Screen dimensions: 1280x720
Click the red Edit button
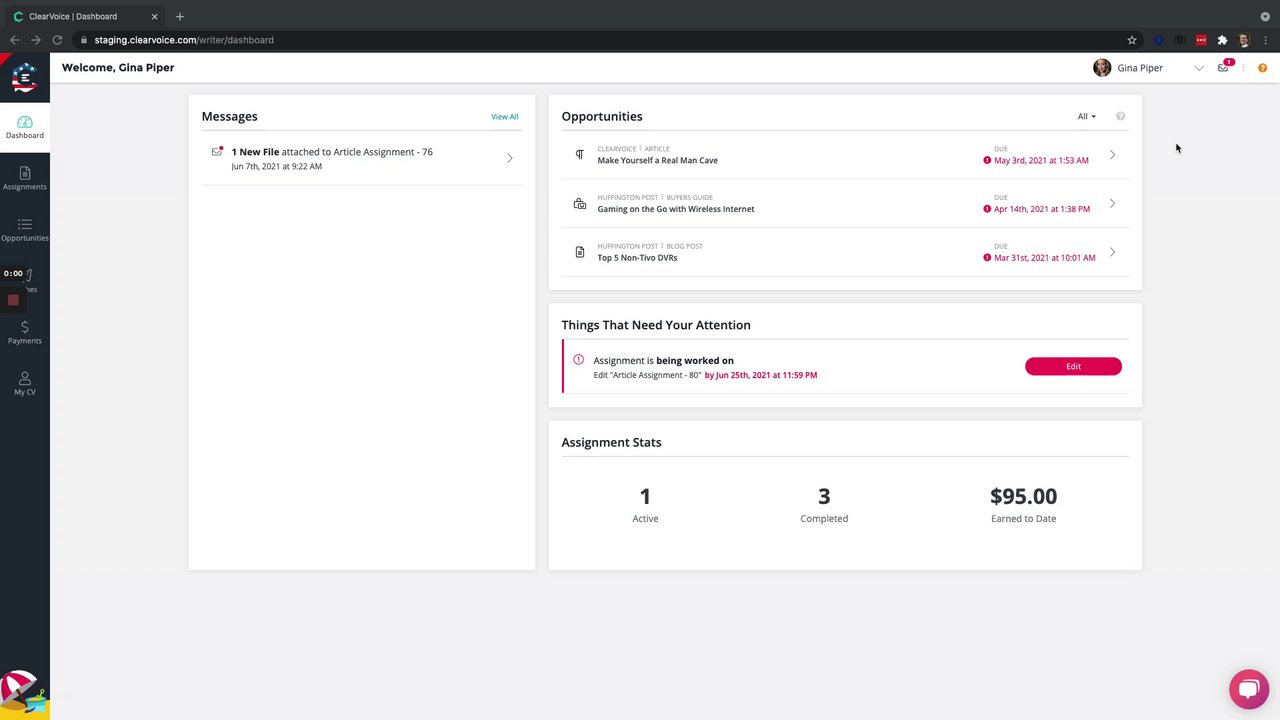1073,366
